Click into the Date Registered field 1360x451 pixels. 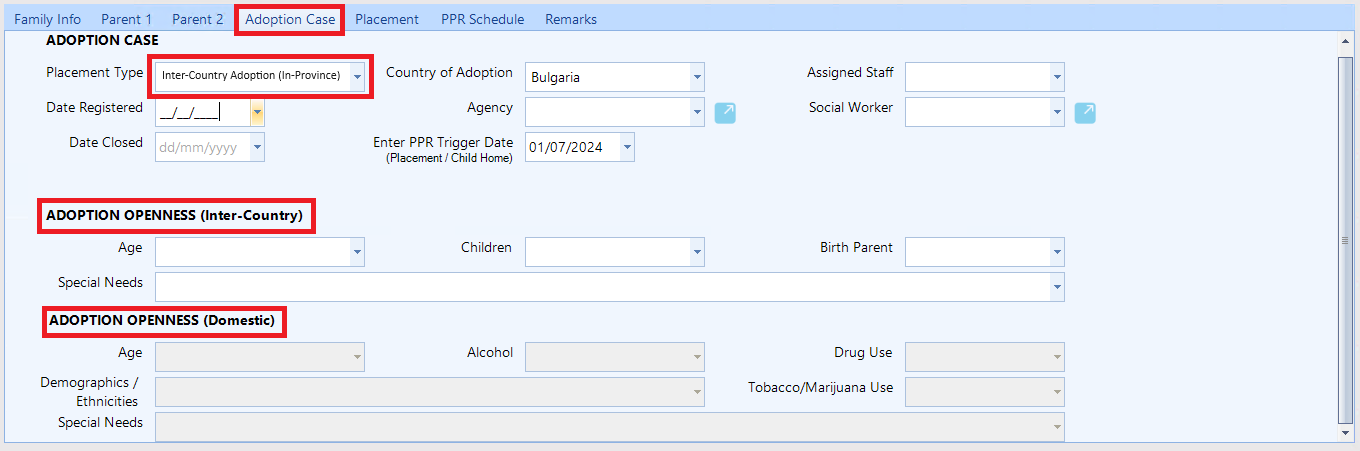[x=200, y=113]
